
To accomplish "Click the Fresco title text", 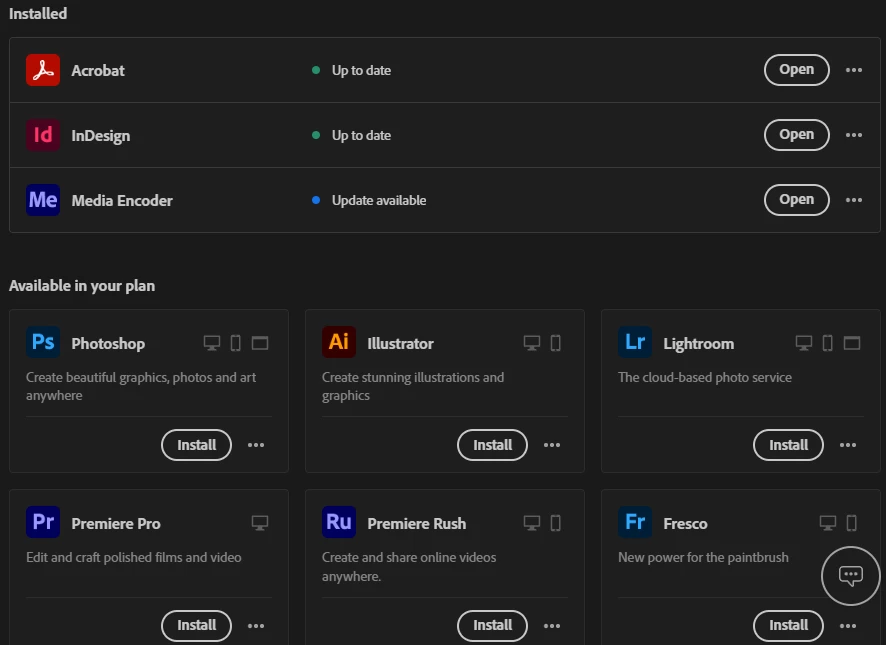I will [685, 523].
